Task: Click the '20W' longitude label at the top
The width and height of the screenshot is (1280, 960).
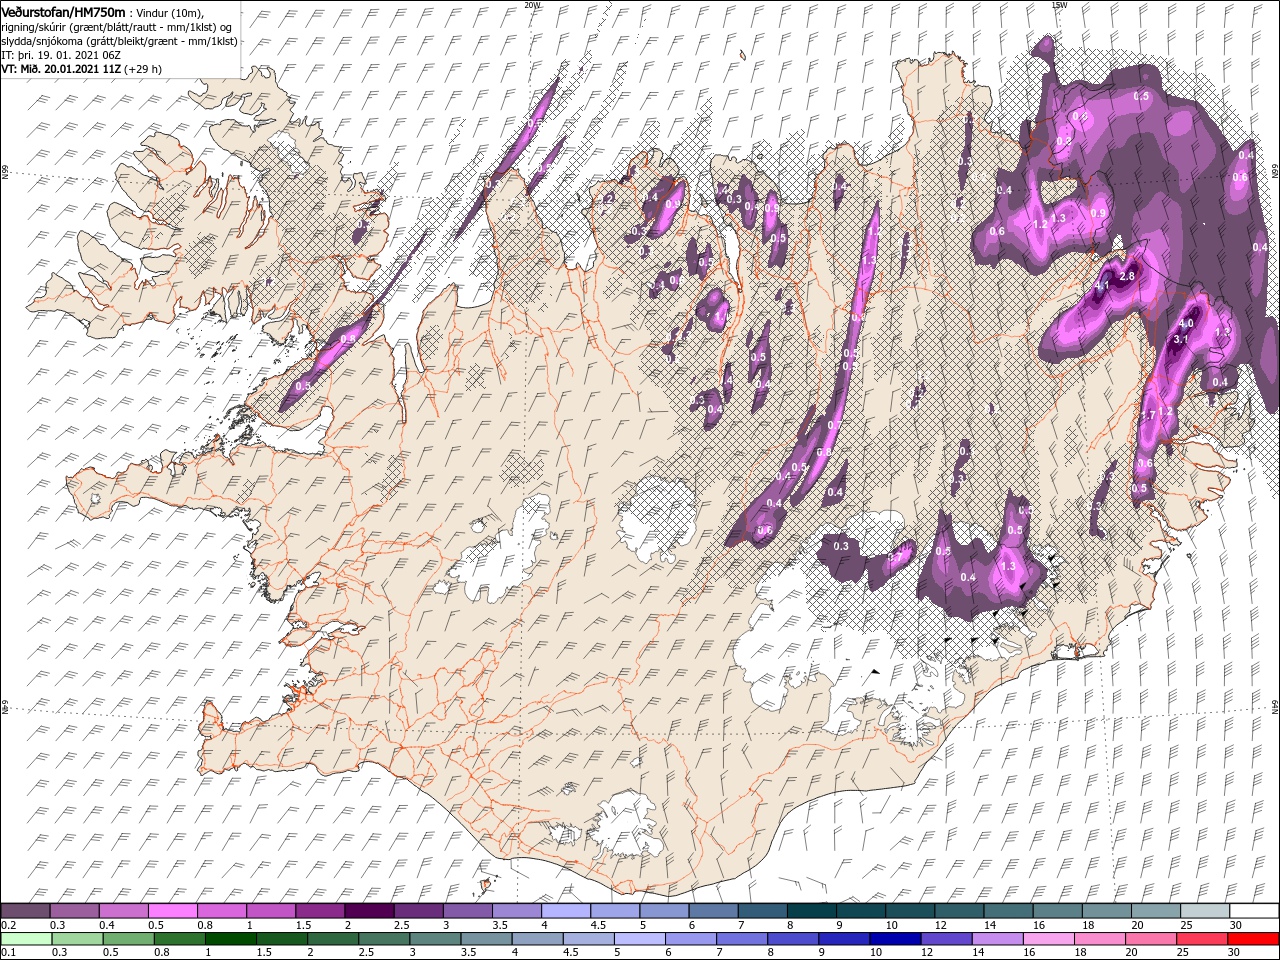Action: pos(532,5)
